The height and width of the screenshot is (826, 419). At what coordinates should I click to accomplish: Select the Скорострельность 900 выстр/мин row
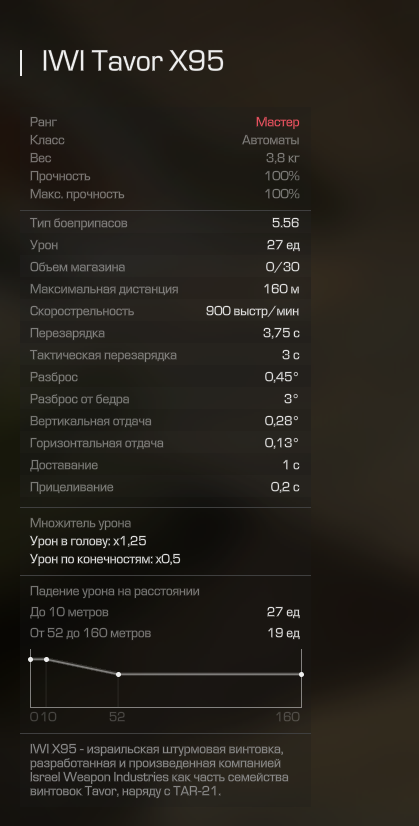165,311
